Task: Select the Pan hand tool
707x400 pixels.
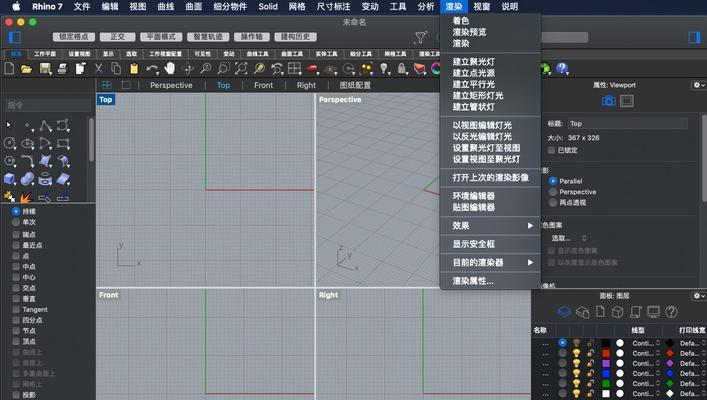Action: pos(170,69)
